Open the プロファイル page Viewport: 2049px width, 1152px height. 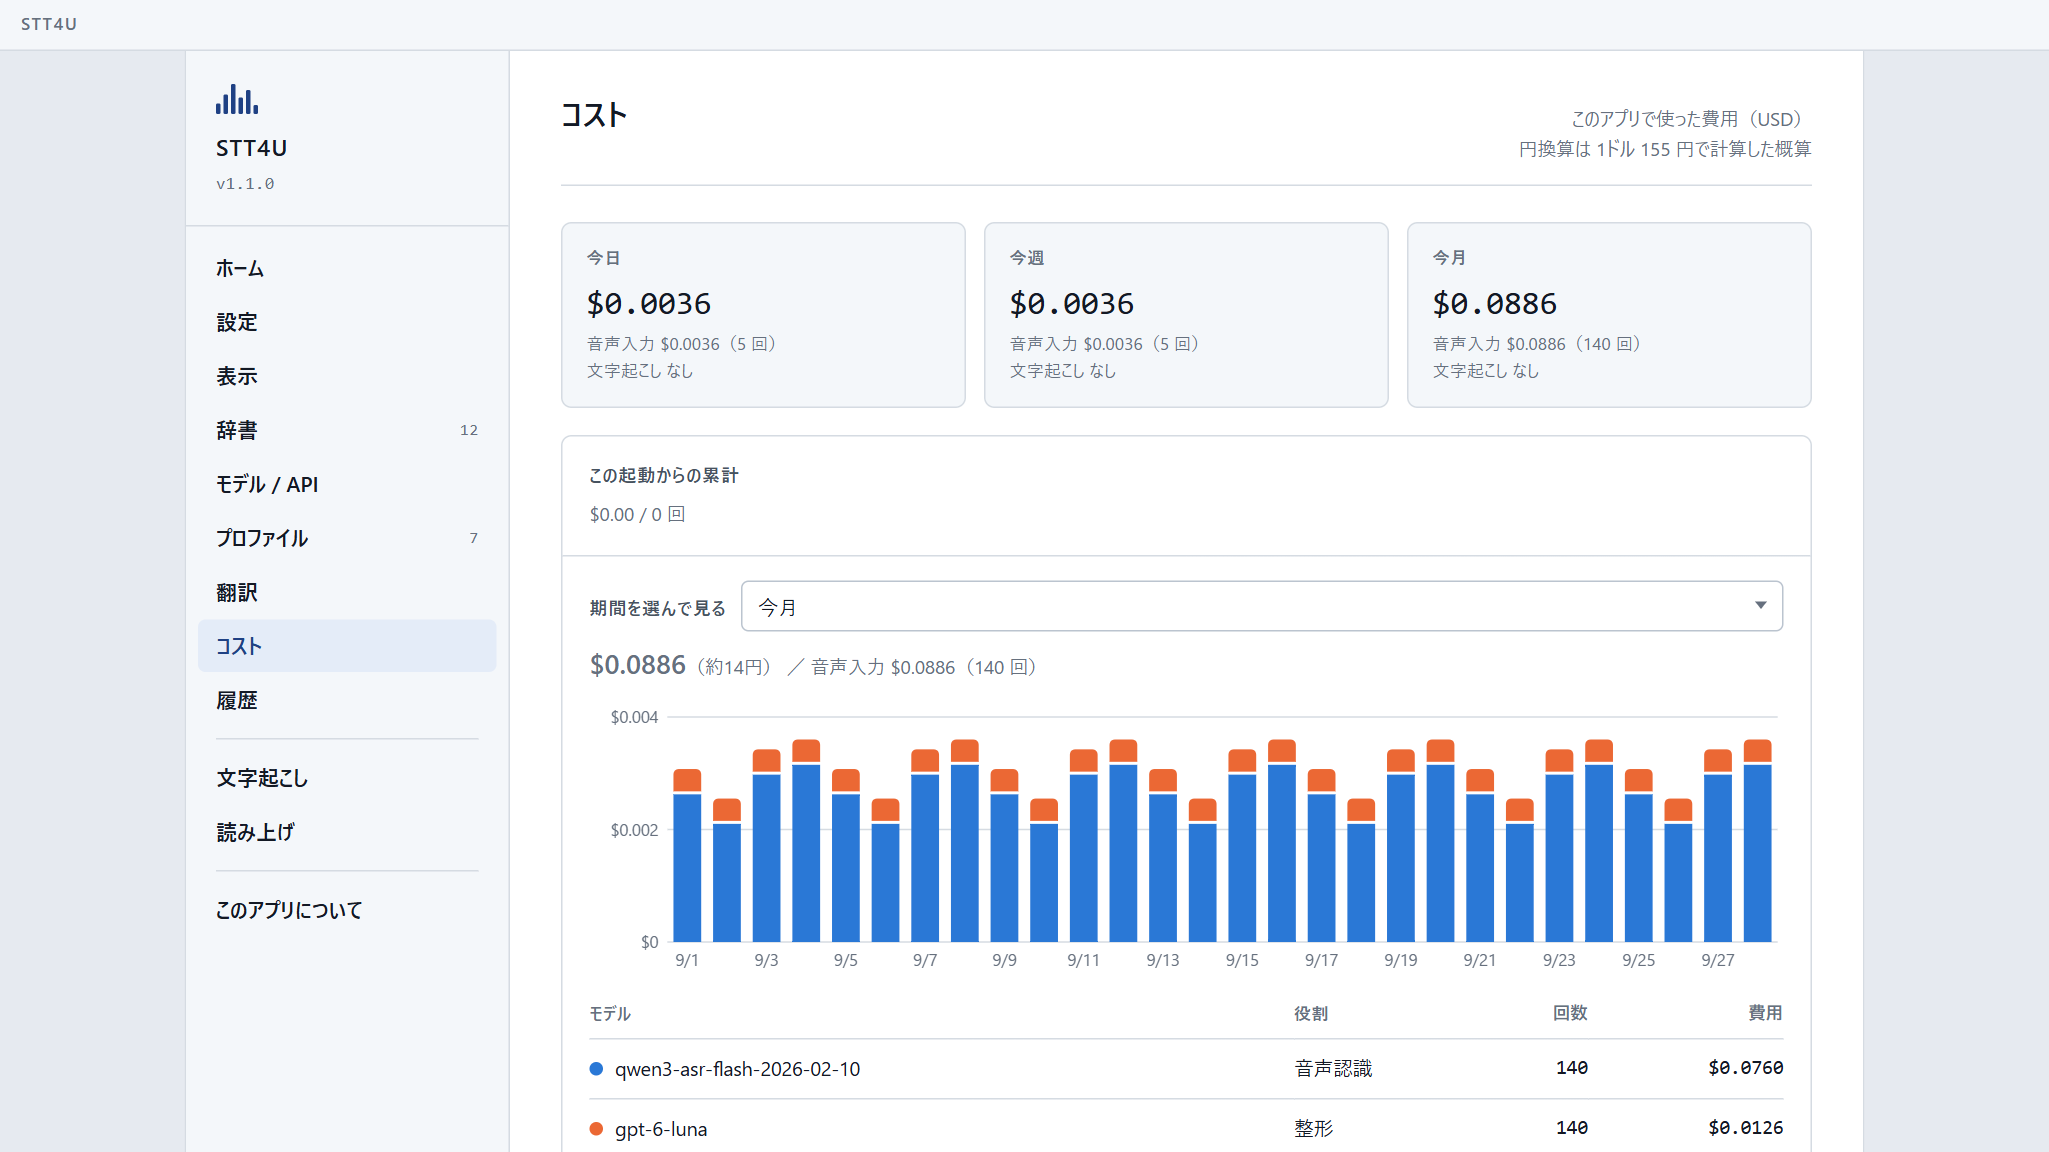(347, 538)
